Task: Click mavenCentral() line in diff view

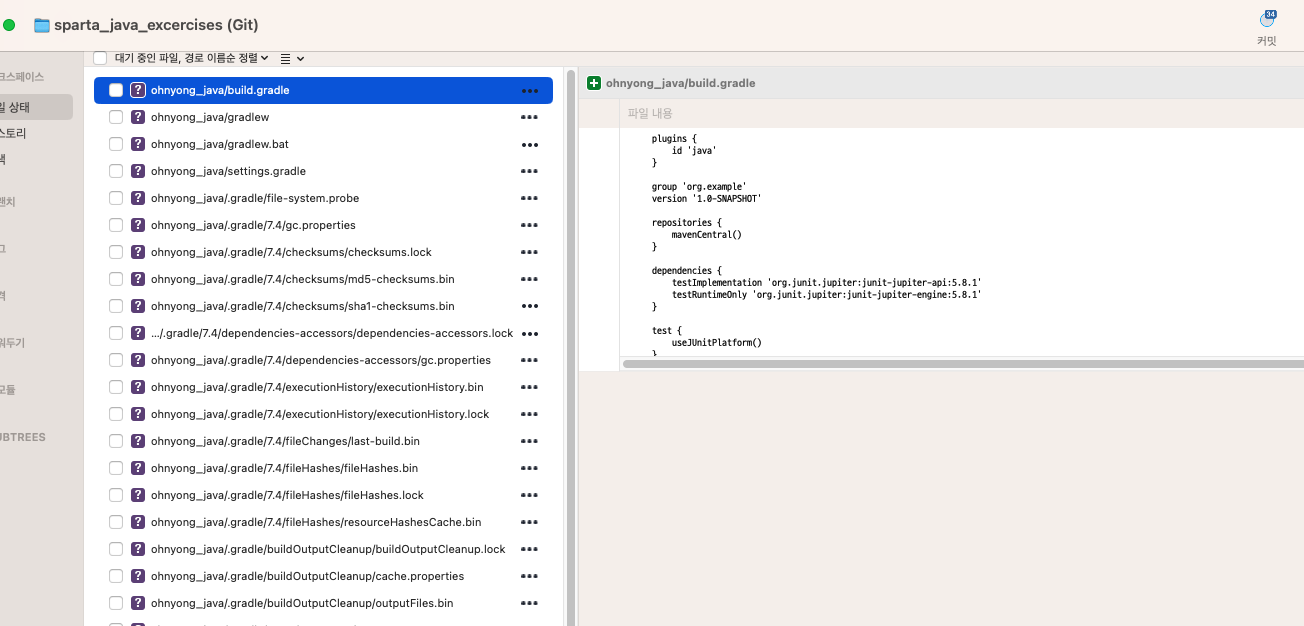Action: point(707,235)
